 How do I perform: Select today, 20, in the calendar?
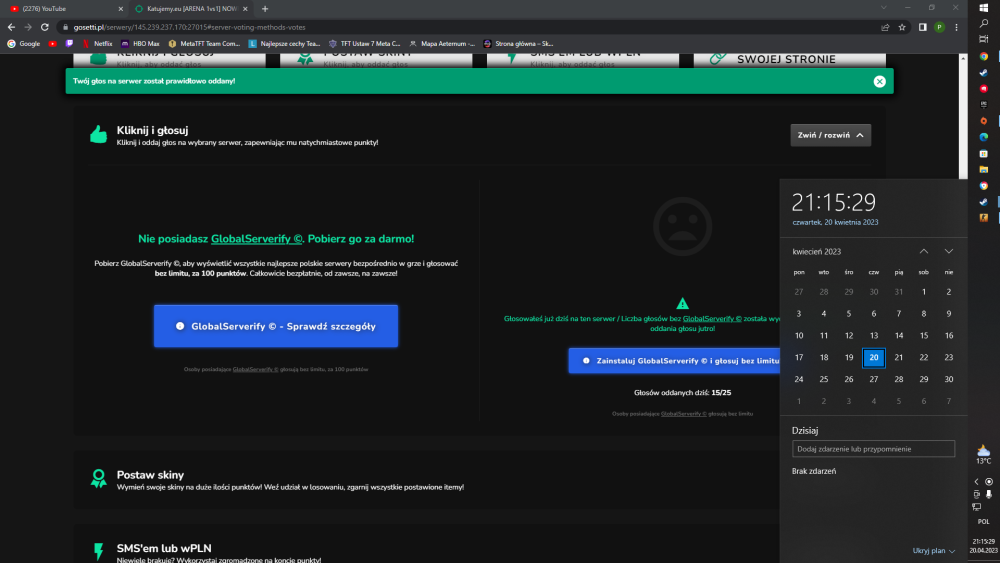874,358
